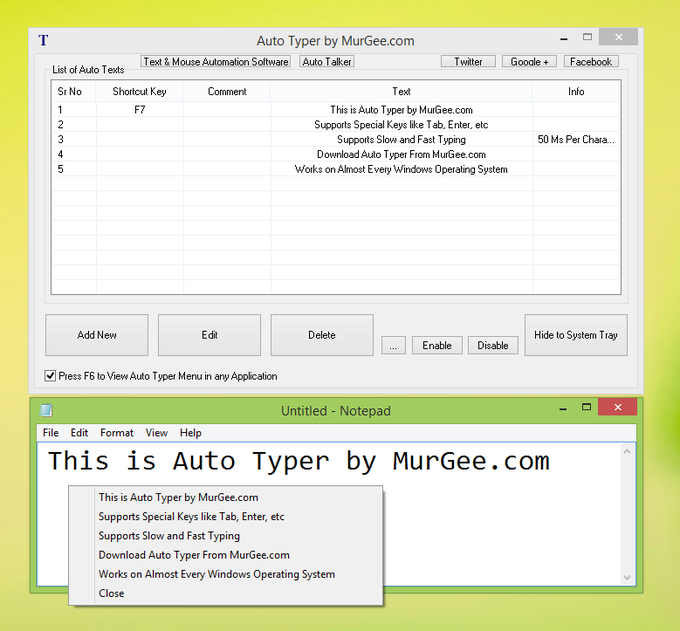Maximize the Notepad window
Image resolution: width=680 pixels, height=631 pixels.
[588, 407]
